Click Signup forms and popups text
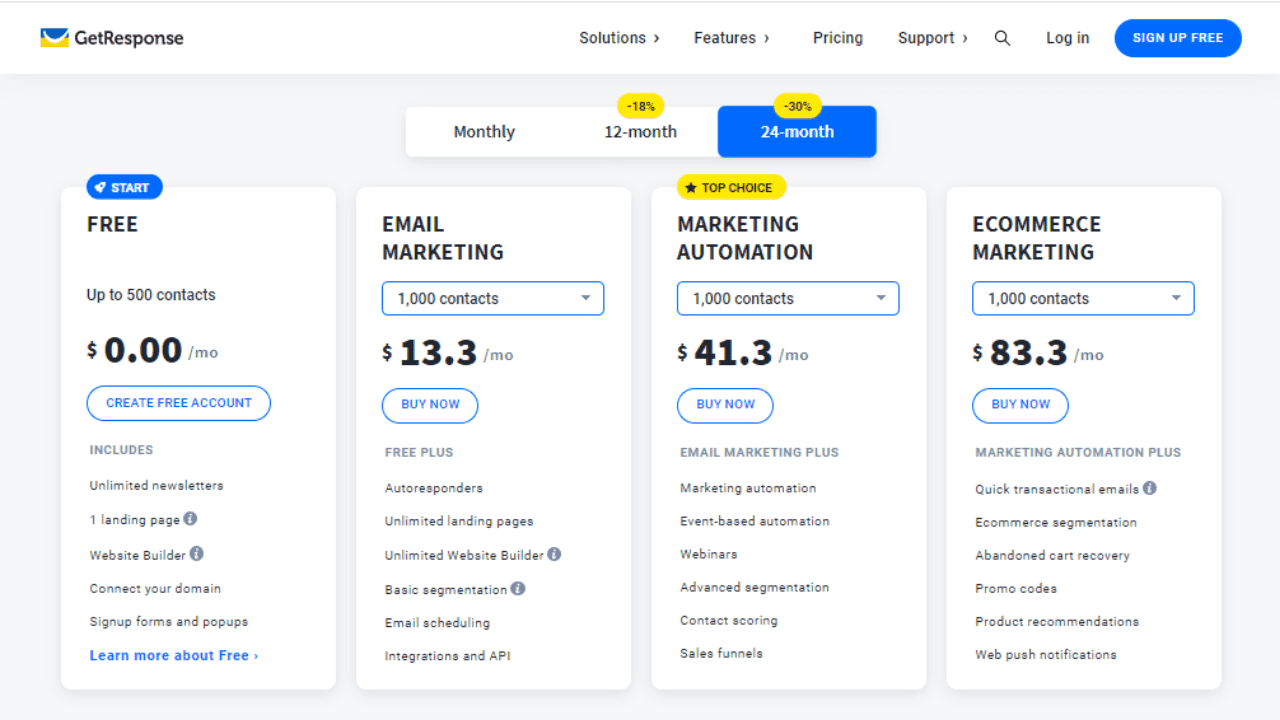1280x720 pixels. (169, 621)
